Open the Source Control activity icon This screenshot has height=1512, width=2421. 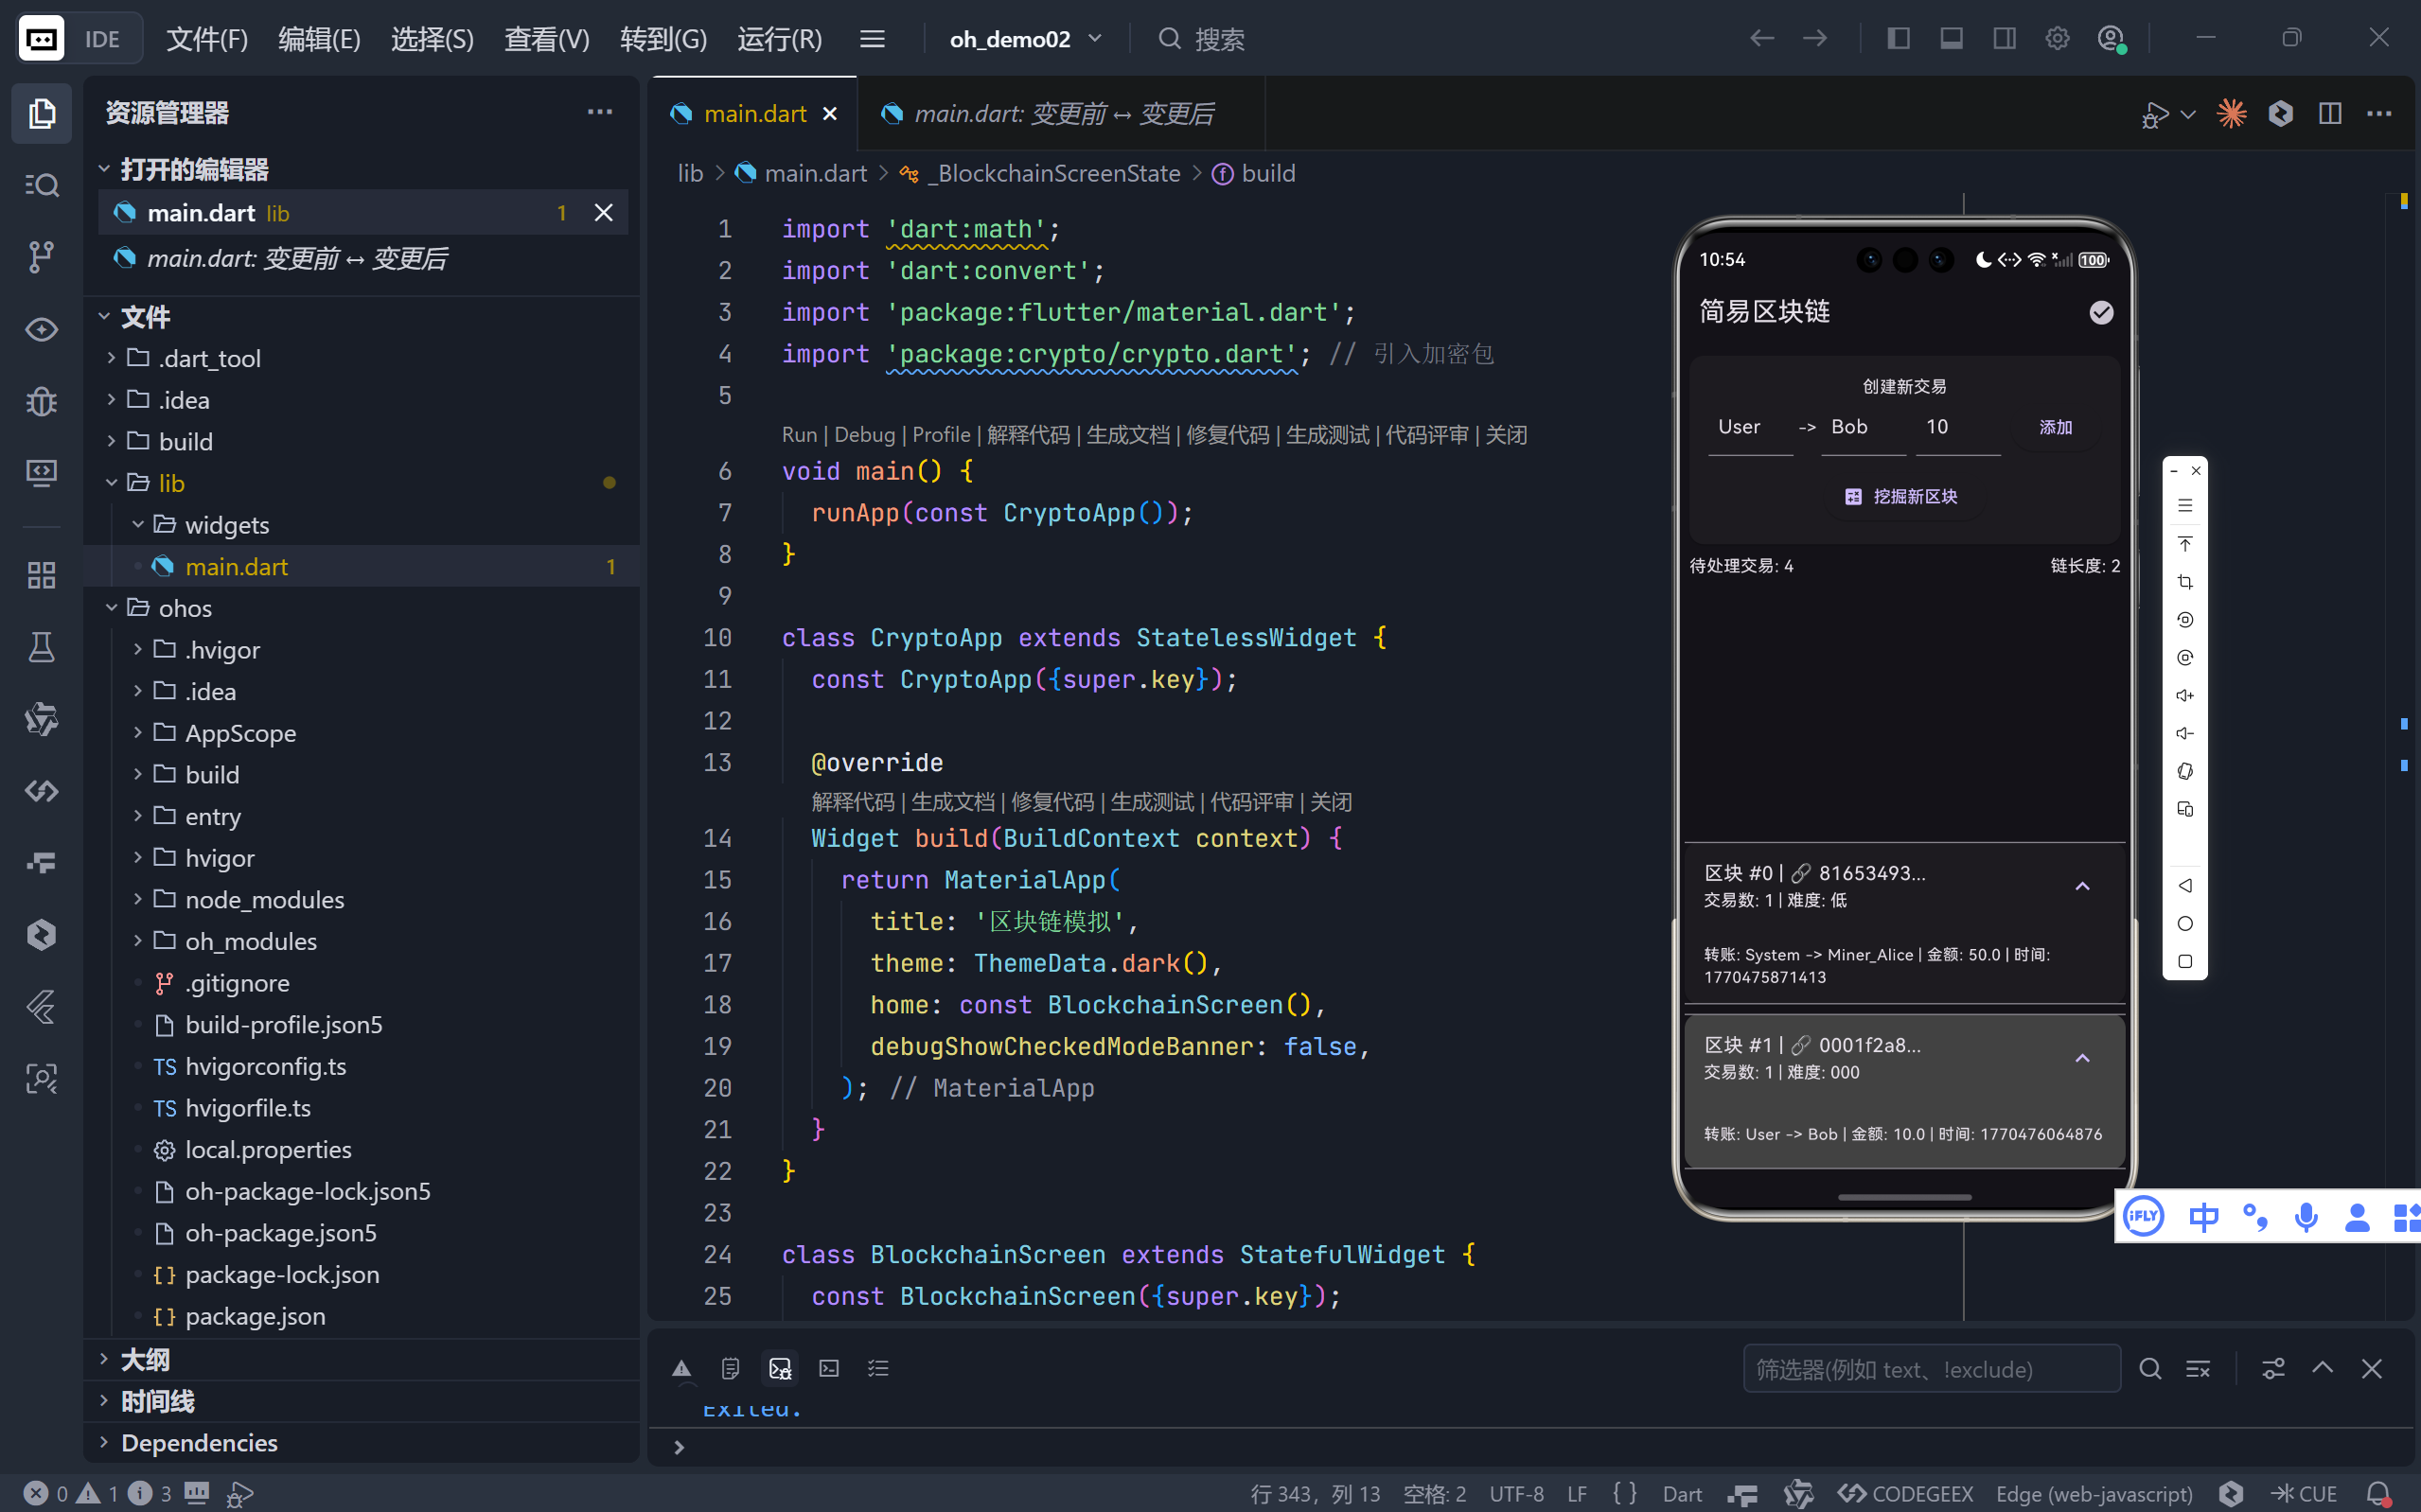pyautogui.click(x=41, y=257)
